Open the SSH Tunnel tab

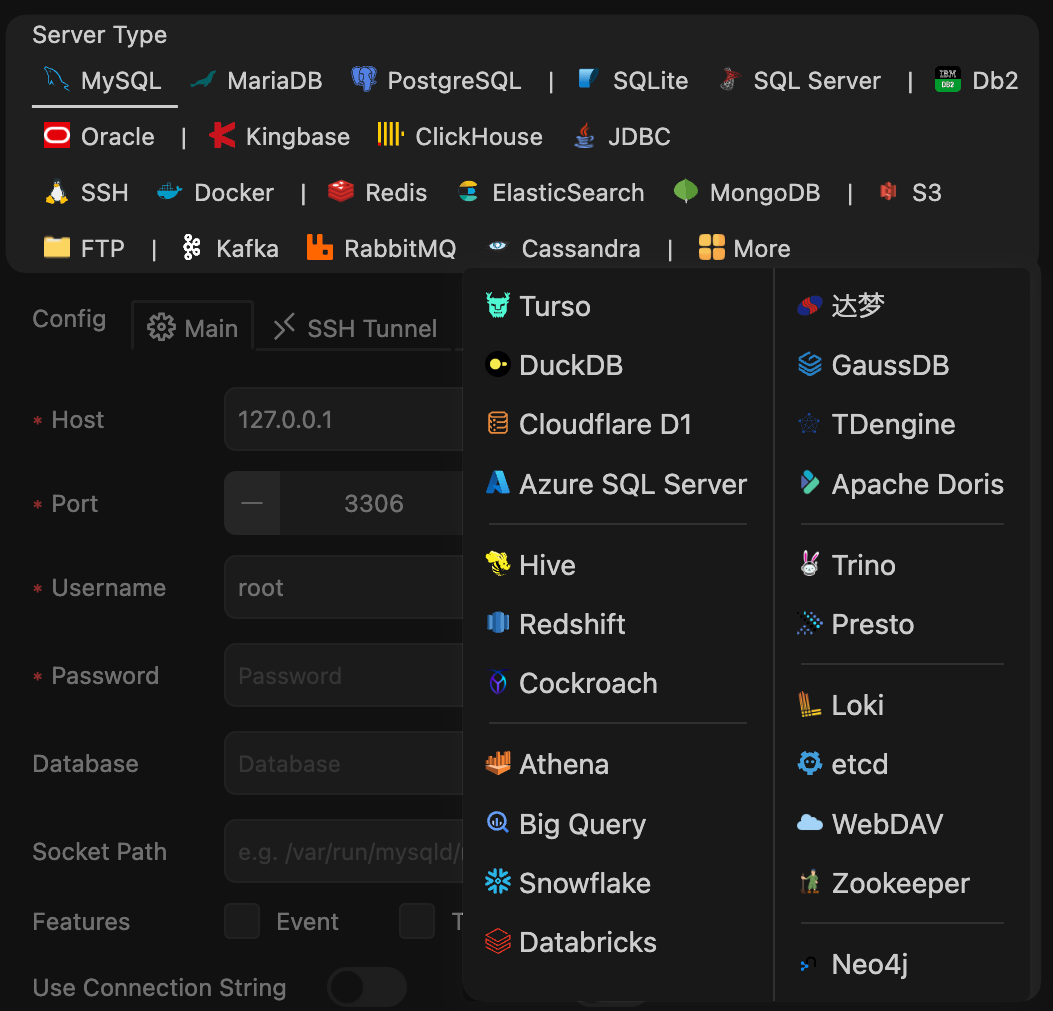click(x=355, y=328)
